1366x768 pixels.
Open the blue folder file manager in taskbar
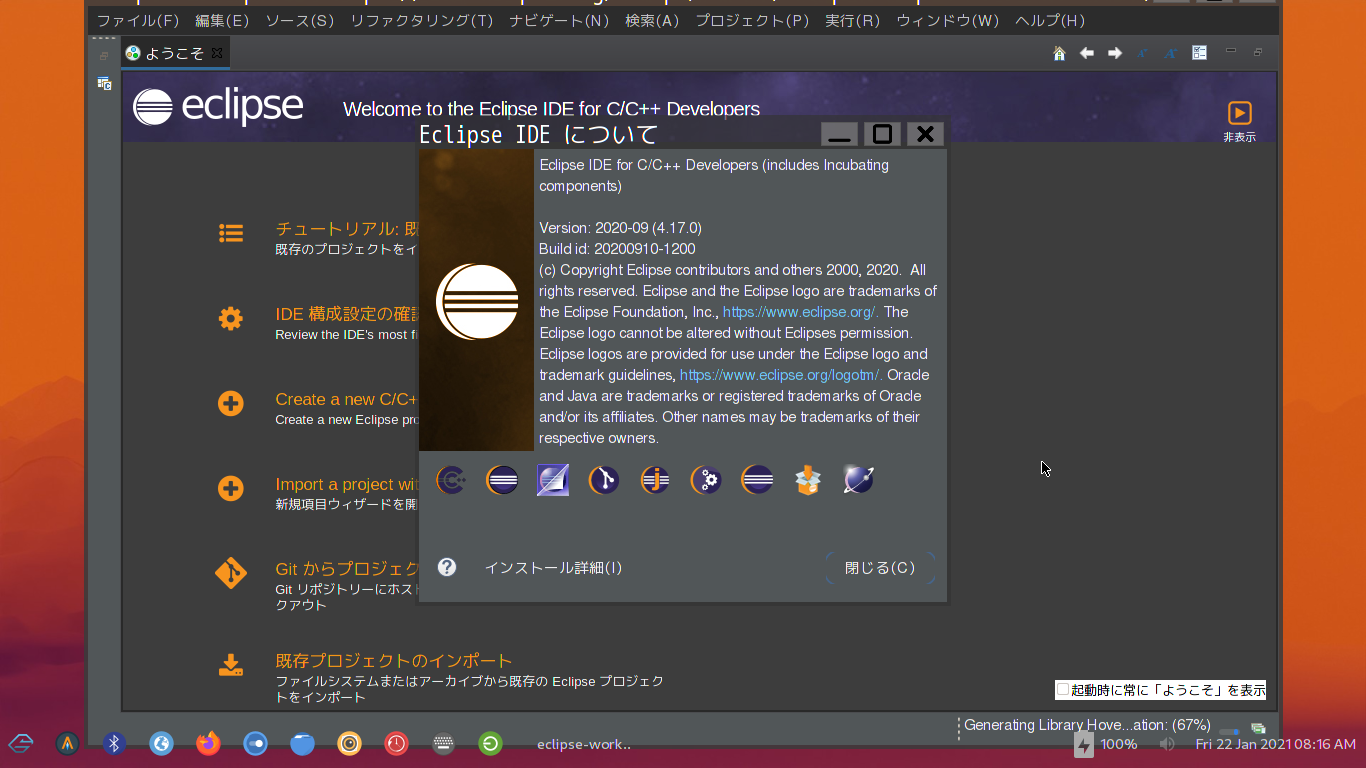[302, 743]
